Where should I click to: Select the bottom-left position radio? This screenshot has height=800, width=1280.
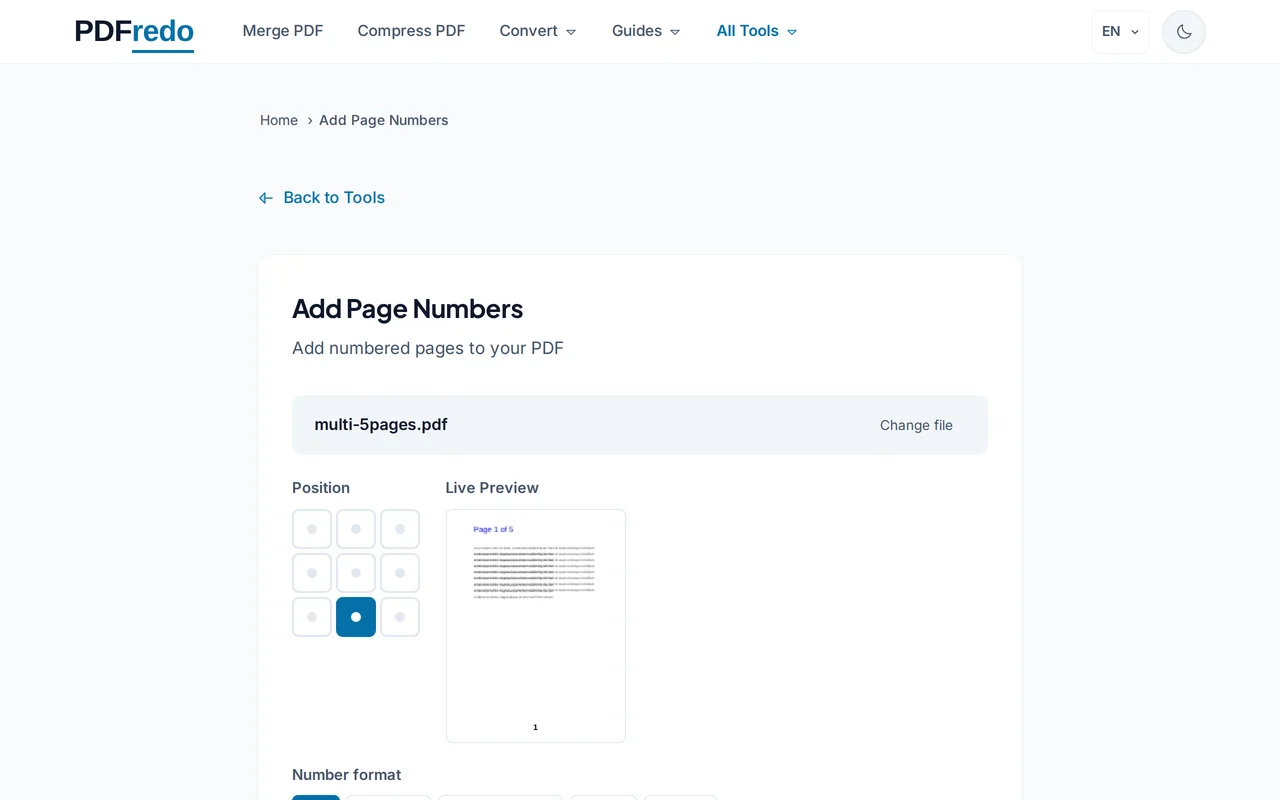[x=311, y=616]
